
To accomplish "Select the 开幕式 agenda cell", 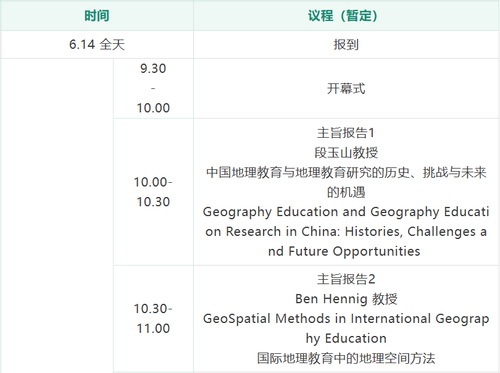I will [x=346, y=89].
